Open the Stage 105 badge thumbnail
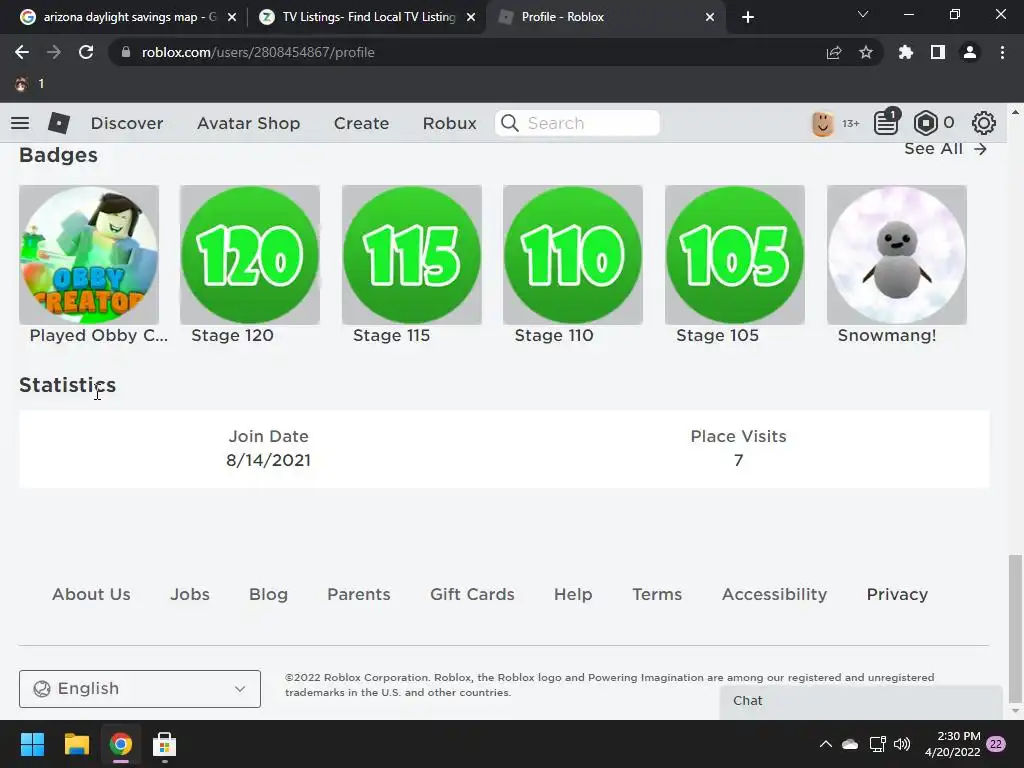 click(735, 255)
